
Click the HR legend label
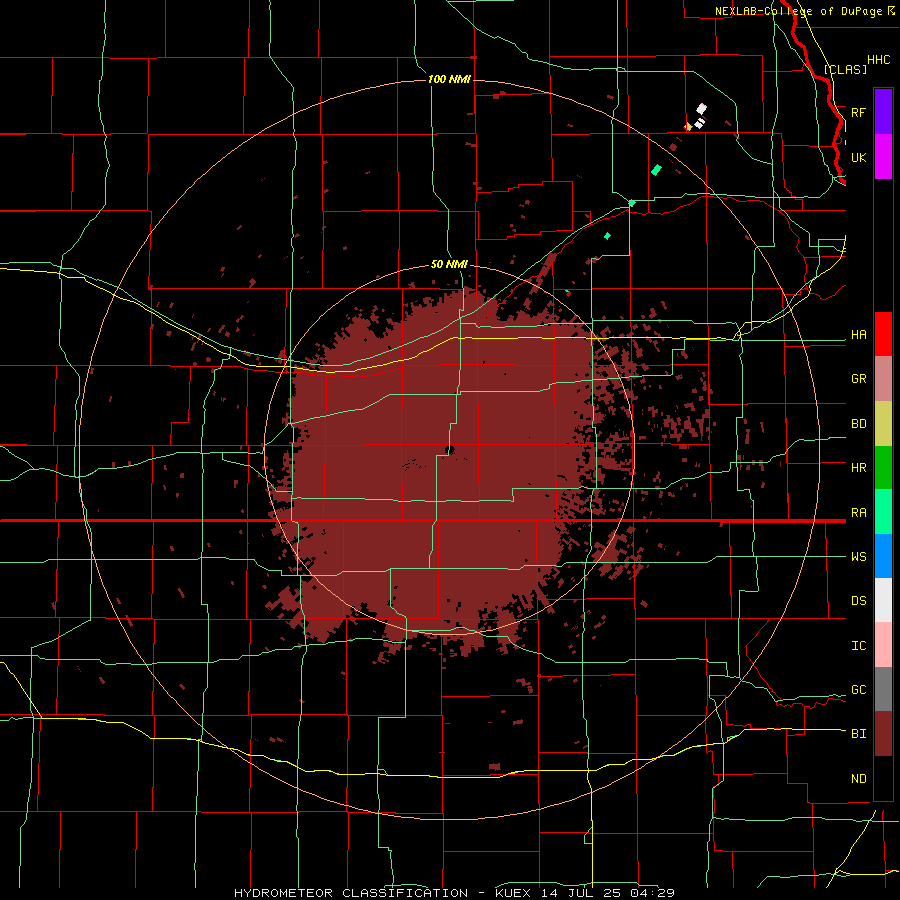point(858,468)
